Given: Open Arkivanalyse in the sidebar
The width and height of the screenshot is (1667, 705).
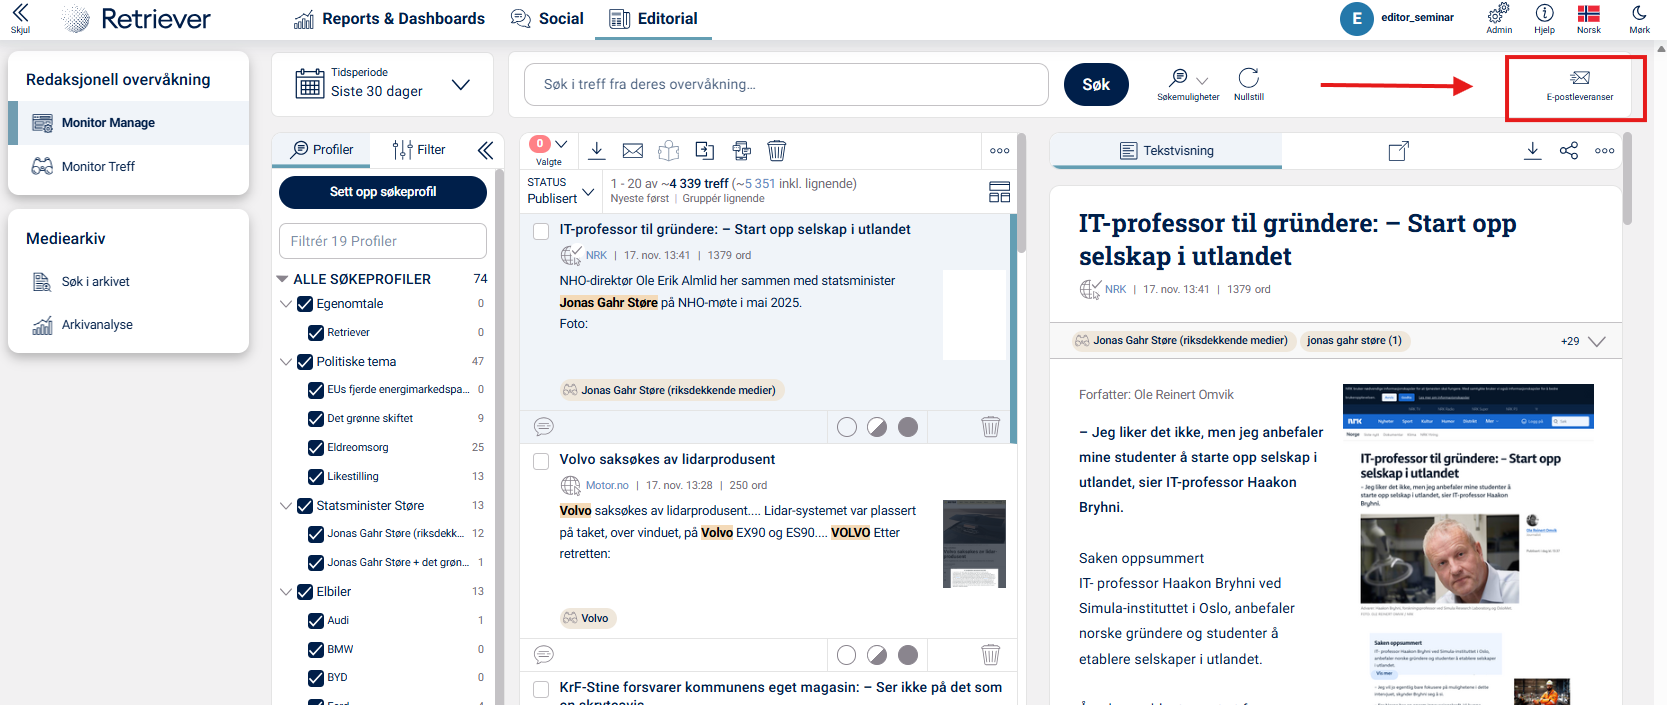Looking at the screenshot, I should coord(97,325).
